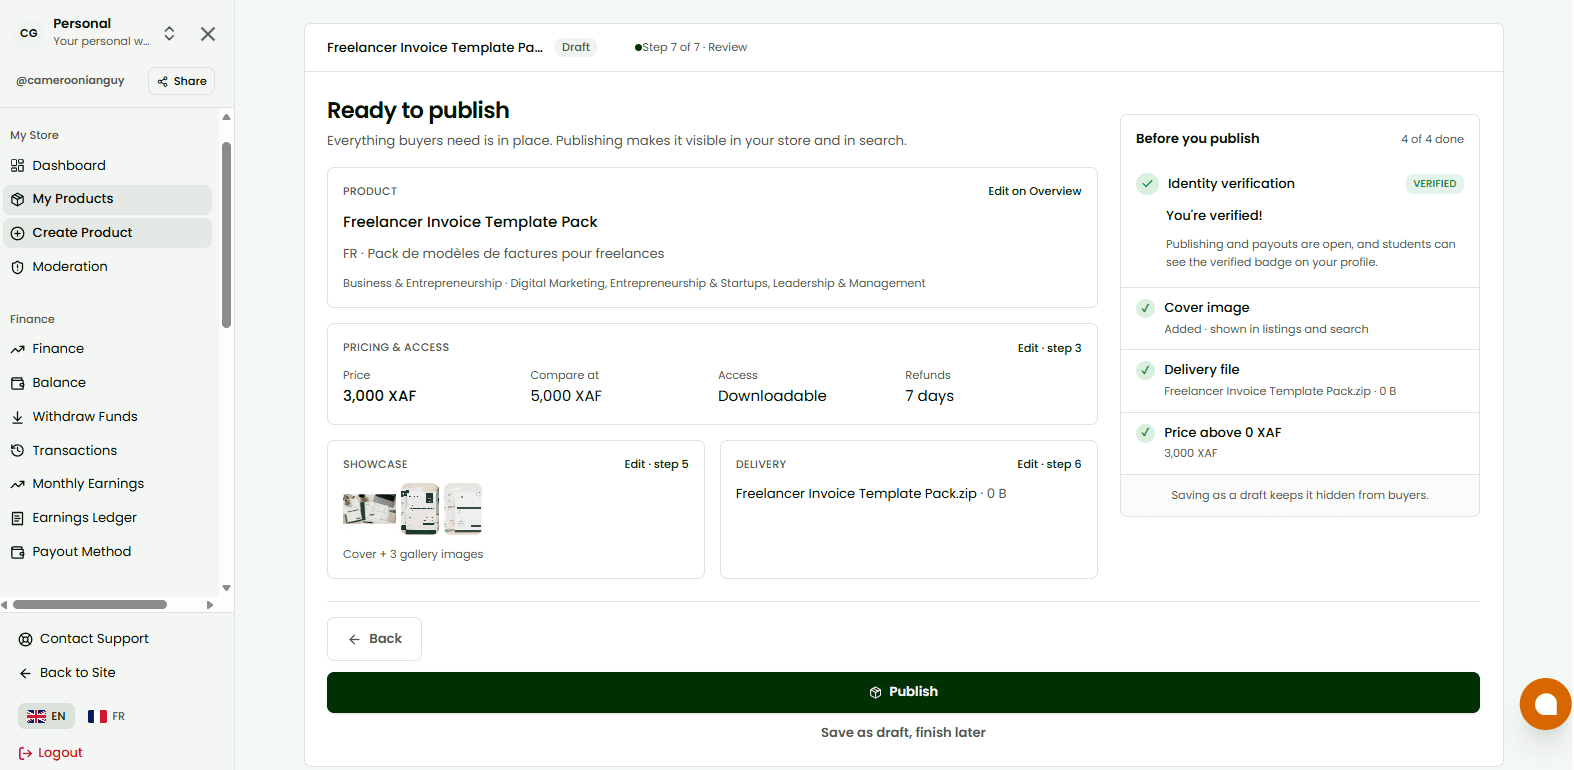Click the Delivery file check icon

pyautogui.click(x=1146, y=370)
